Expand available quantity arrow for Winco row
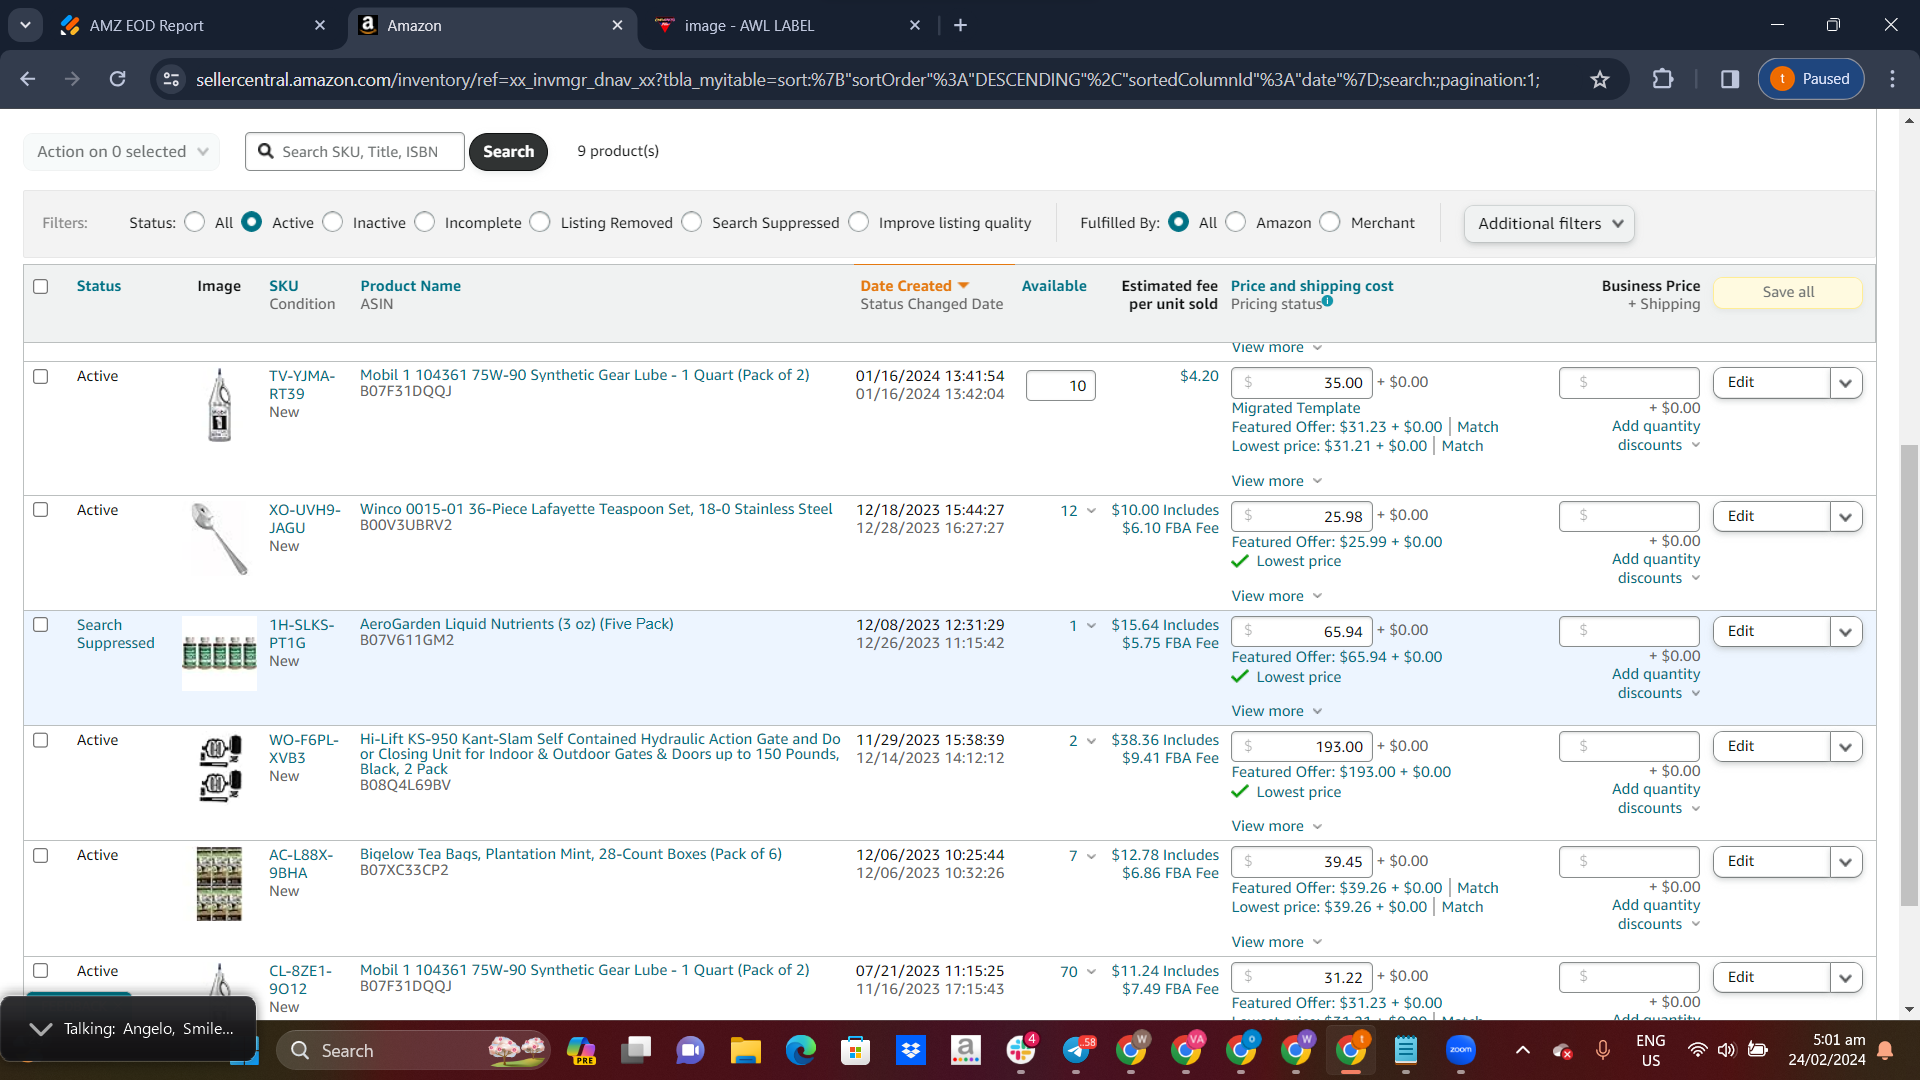 [x=1091, y=511]
